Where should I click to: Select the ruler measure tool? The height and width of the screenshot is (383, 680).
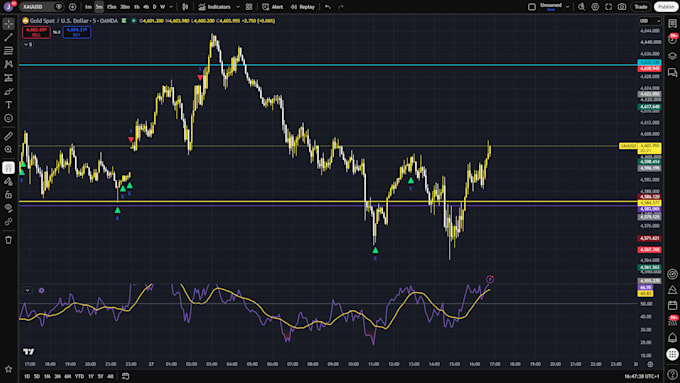tap(8, 136)
